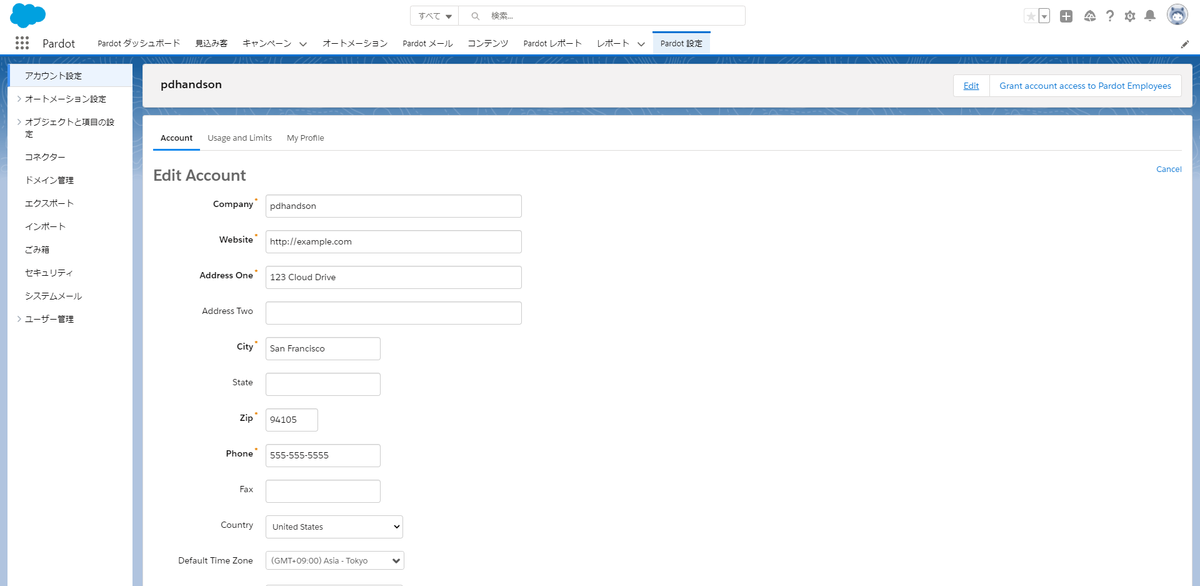Open the Salesforce Help question mark icon
This screenshot has height=586, width=1200.
[1110, 15]
